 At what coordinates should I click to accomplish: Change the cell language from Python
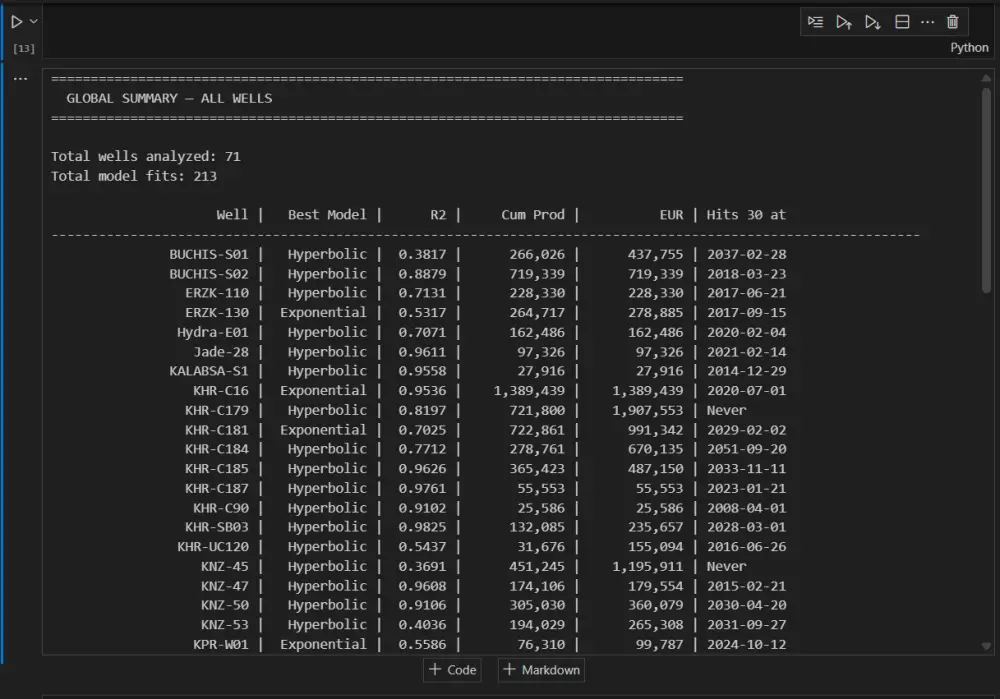tap(969, 48)
